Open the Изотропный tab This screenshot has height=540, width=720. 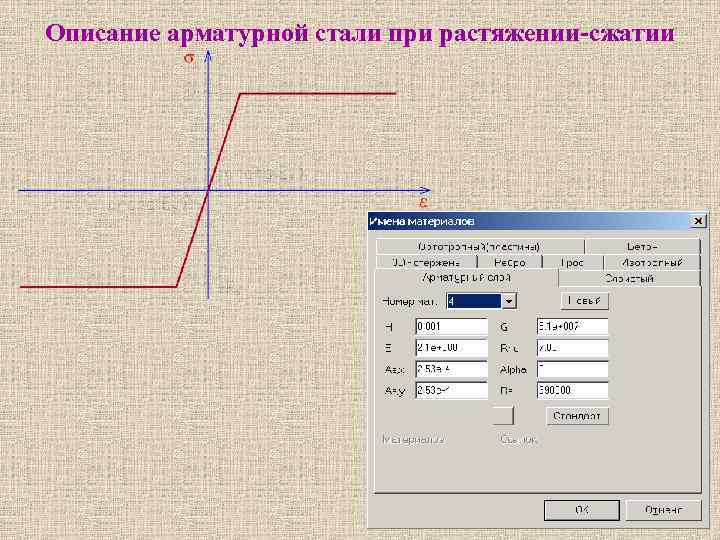tap(652, 263)
